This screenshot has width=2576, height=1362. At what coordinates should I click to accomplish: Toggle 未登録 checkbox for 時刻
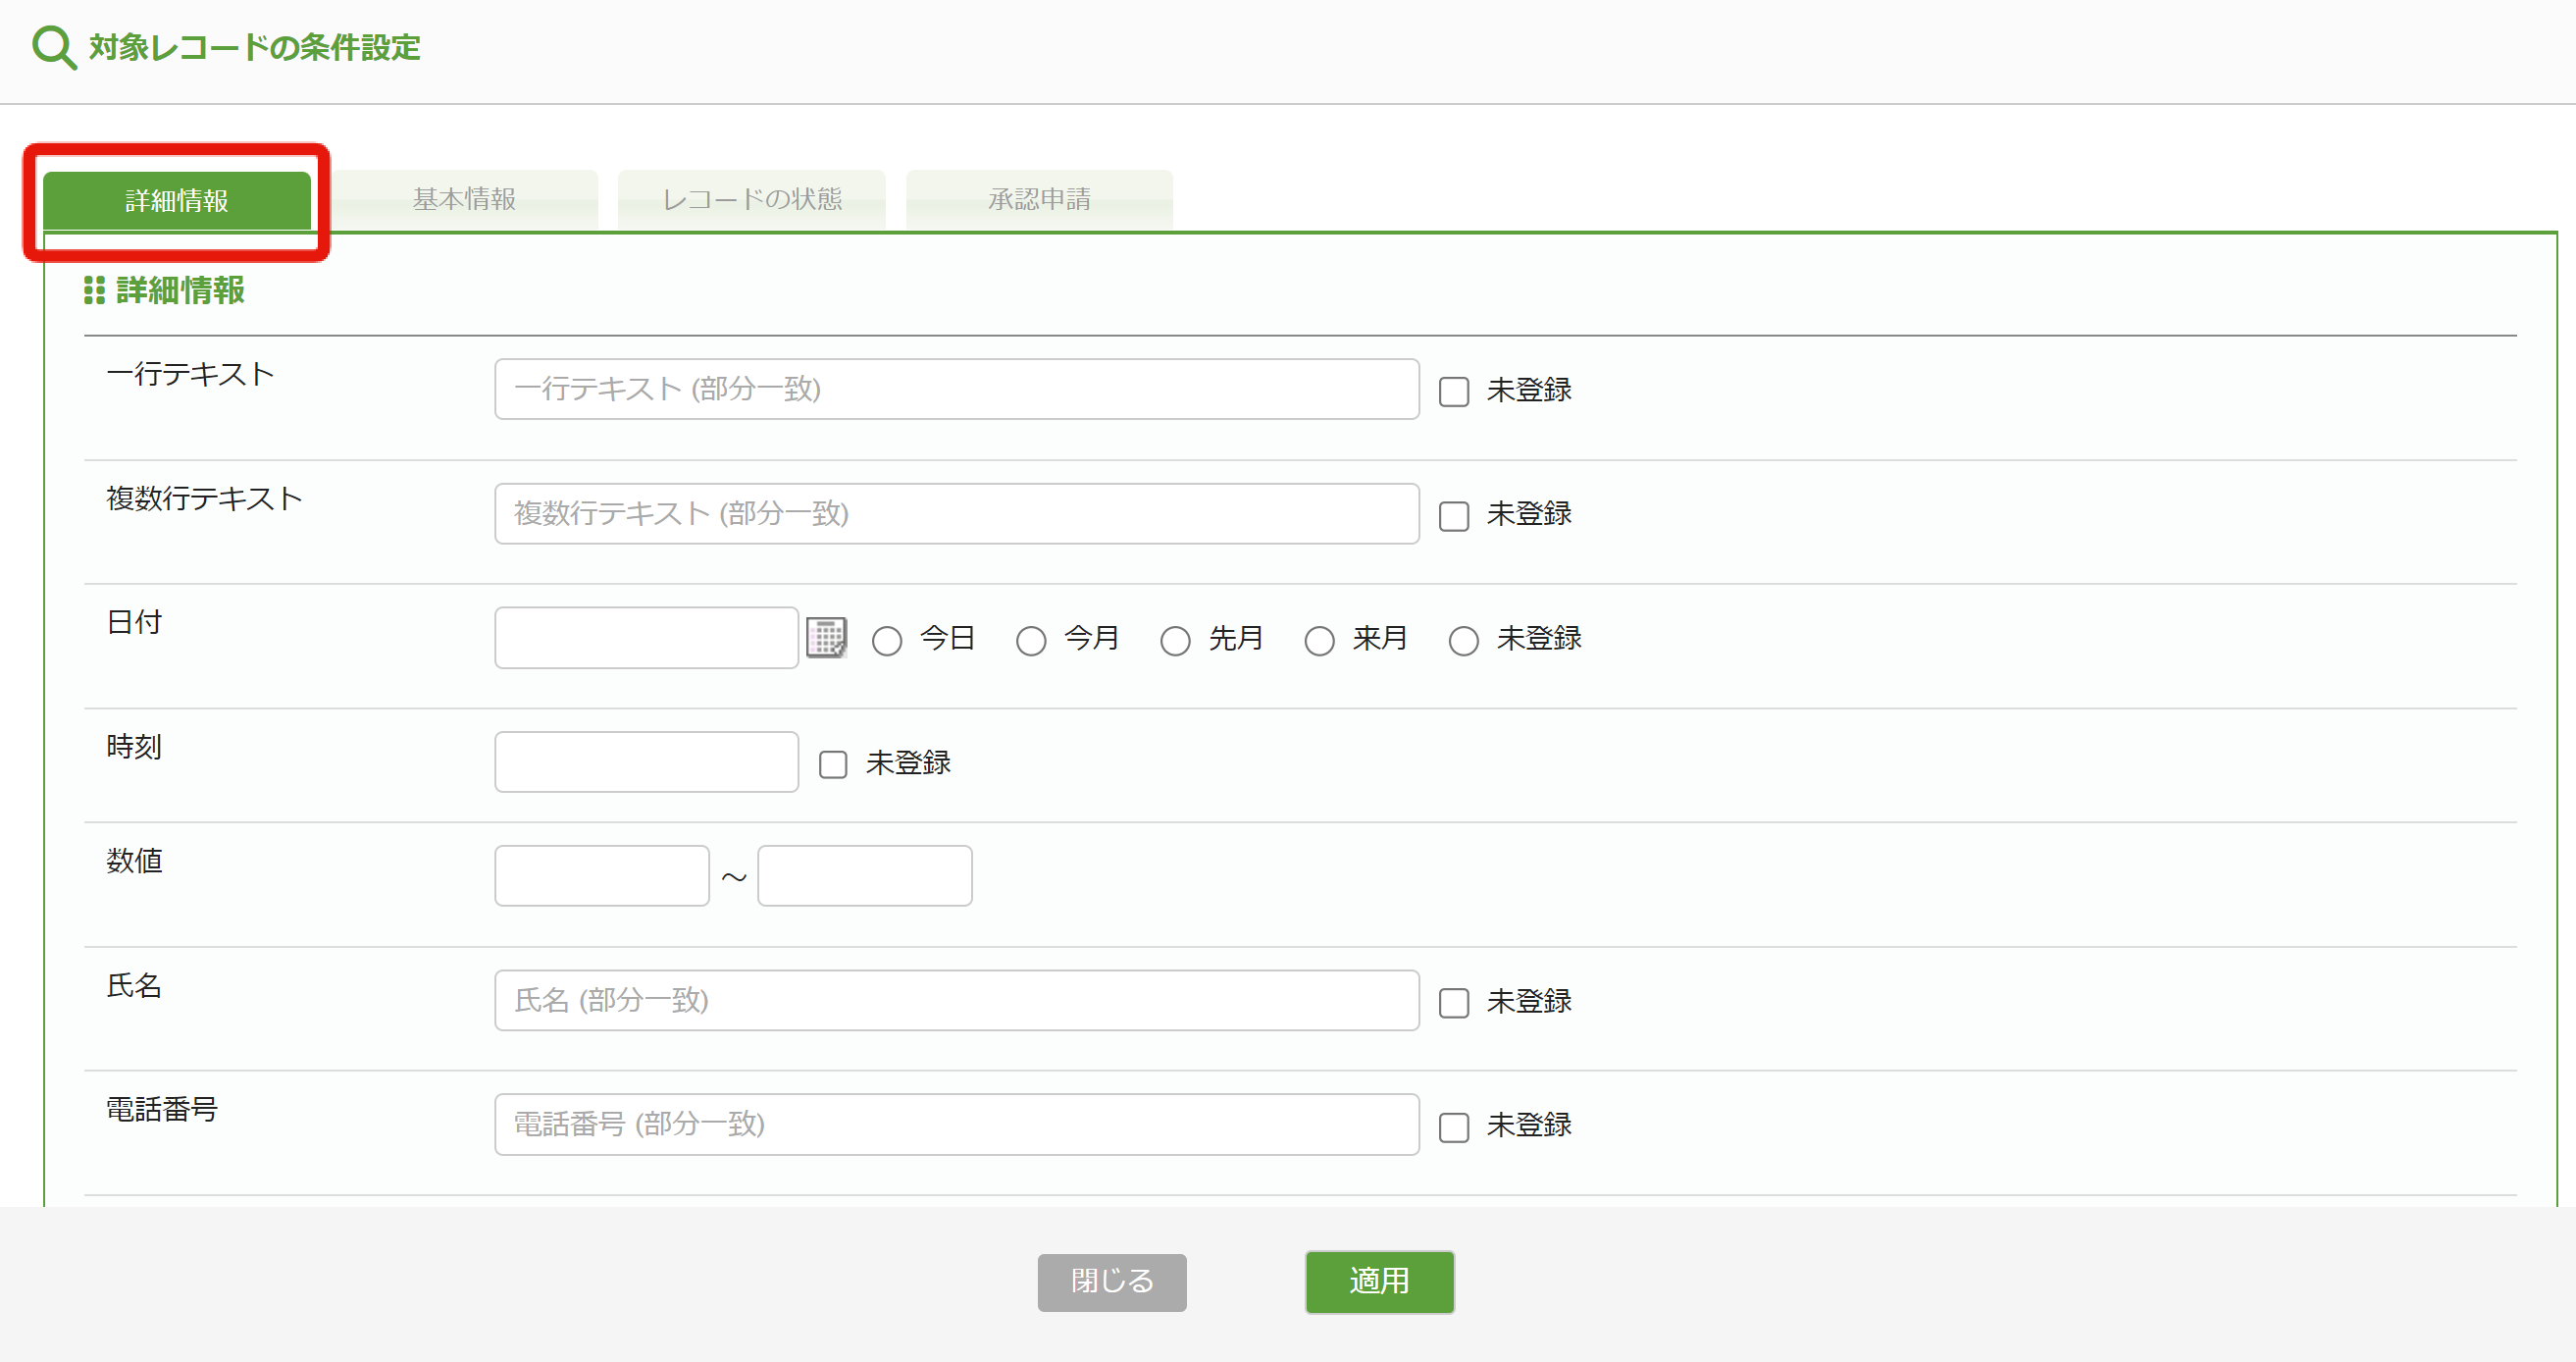pos(833,763)
